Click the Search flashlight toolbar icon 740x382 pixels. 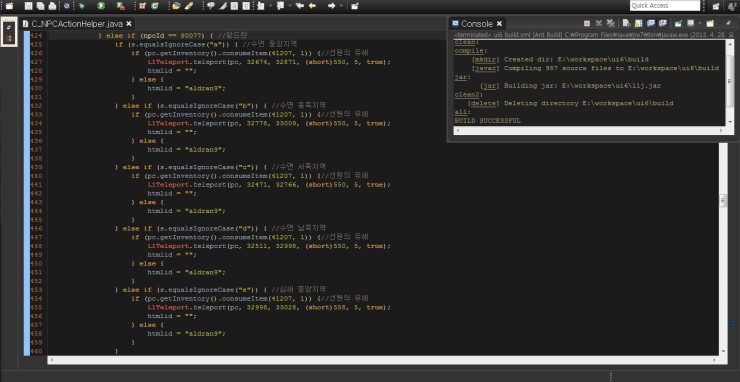(x=189, y=6)
